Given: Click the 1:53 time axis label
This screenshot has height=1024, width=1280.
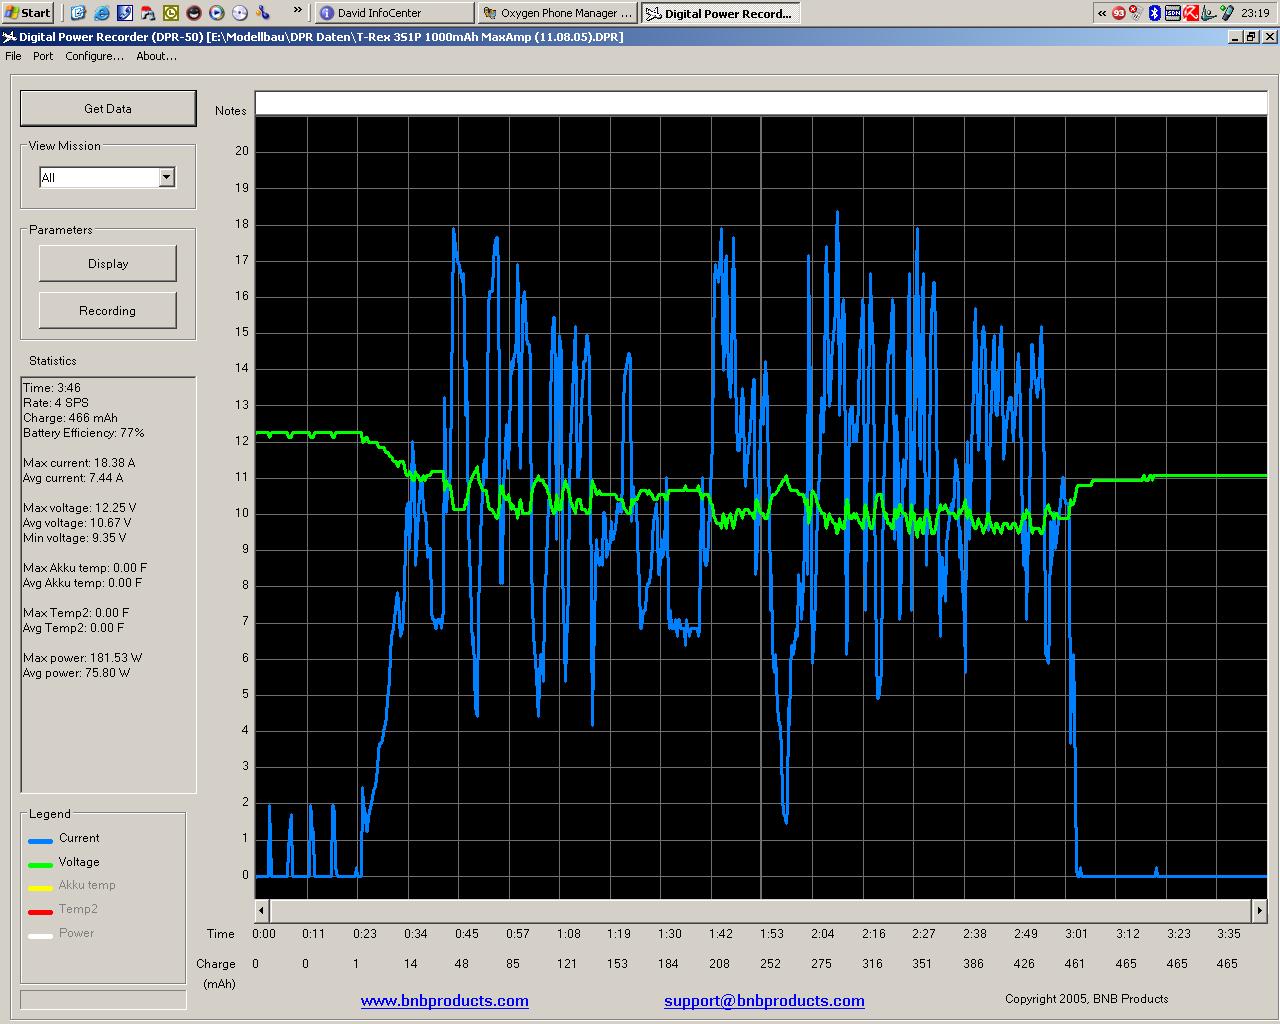Looking at the screenshot, I should (x=771, y=934).
